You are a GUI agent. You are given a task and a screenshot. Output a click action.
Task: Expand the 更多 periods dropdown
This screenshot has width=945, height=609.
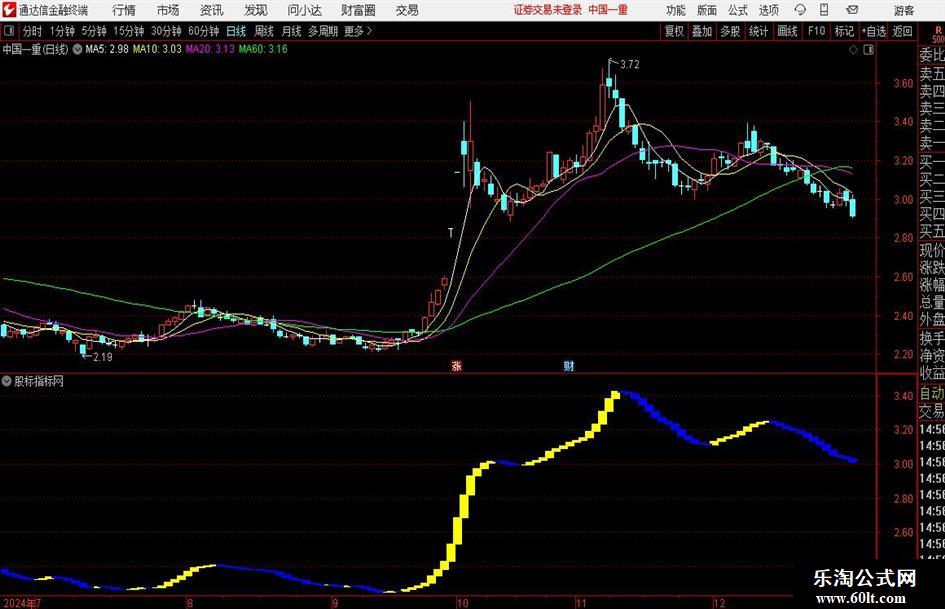(358, 31)
